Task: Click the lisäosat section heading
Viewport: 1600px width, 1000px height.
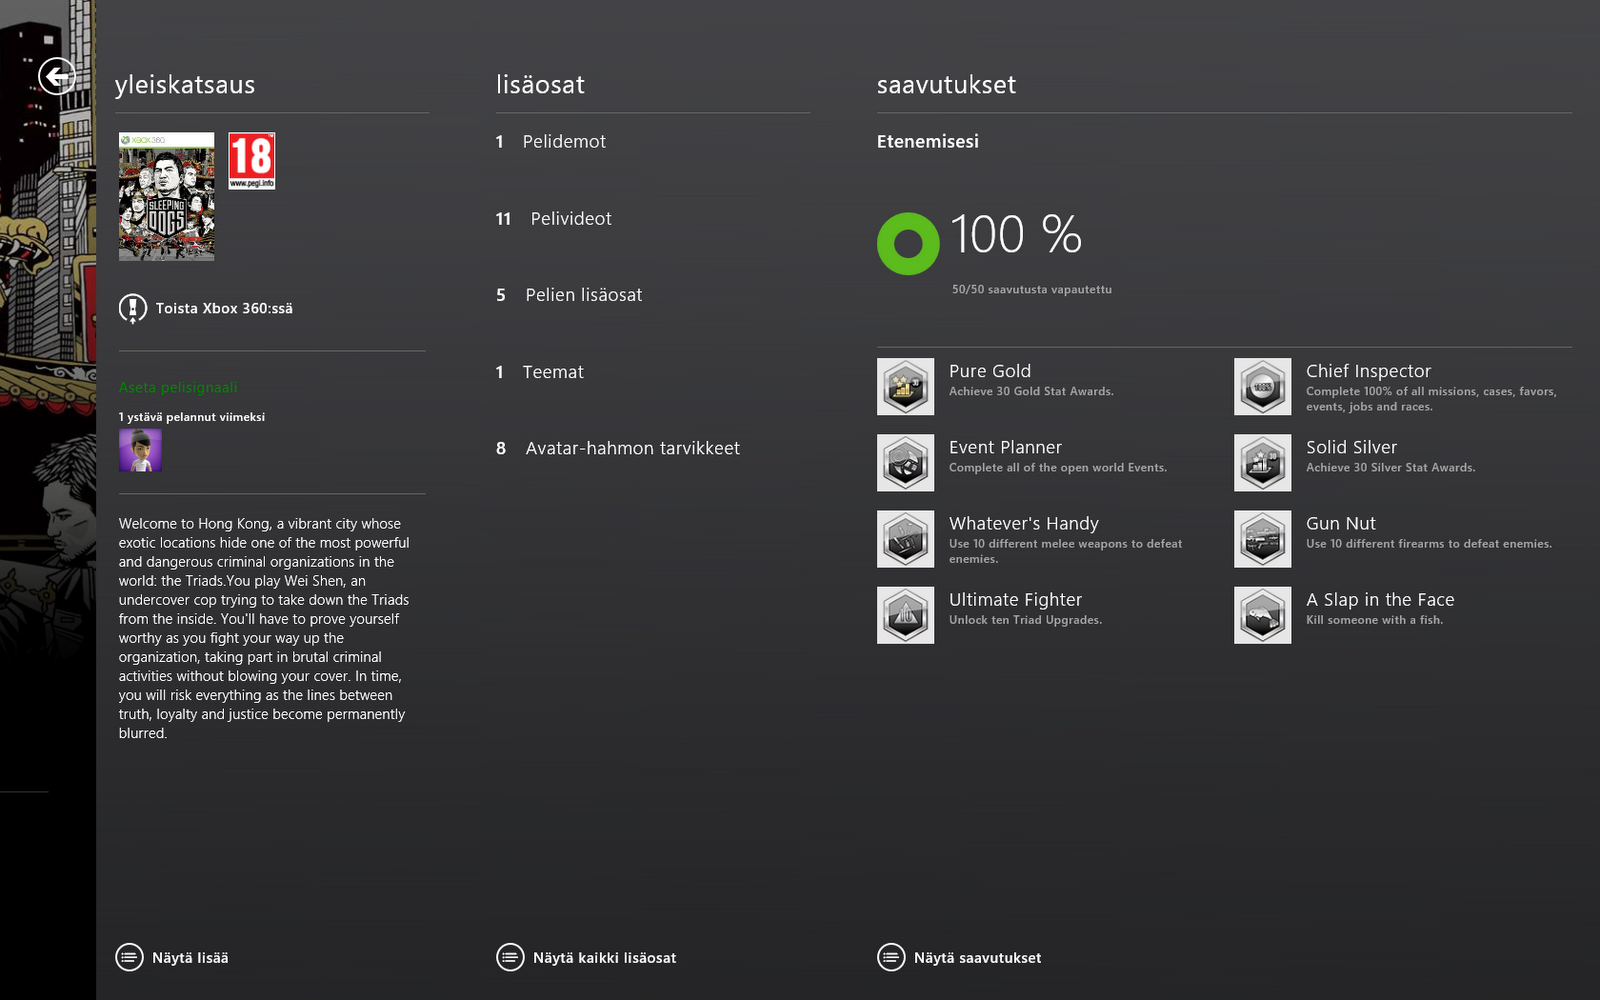Action: (x=540, y=85)
